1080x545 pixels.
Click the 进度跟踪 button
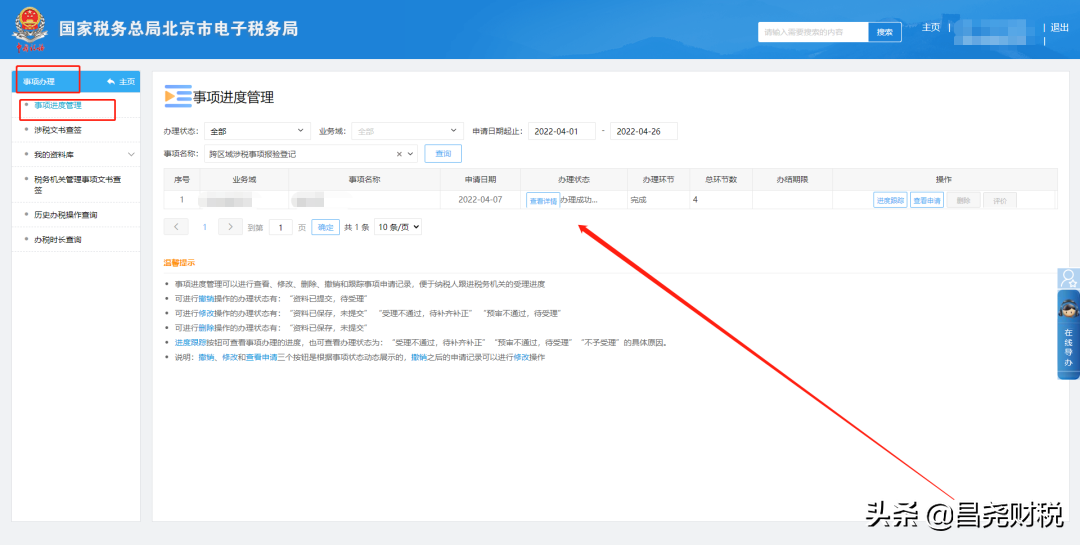click(x=889, y=200)
